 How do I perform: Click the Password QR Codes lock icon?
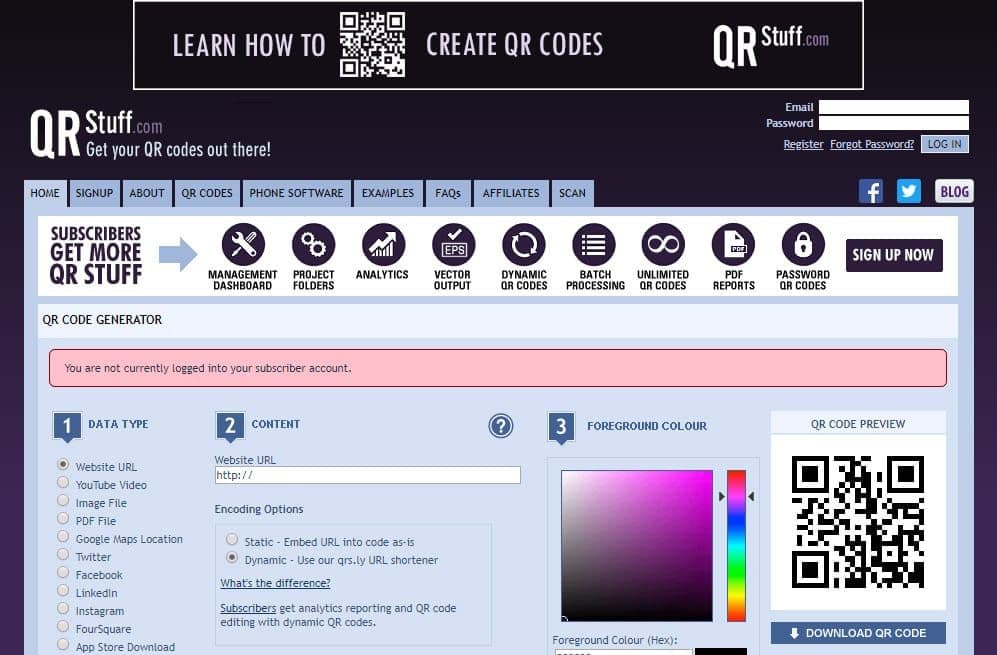803,245
